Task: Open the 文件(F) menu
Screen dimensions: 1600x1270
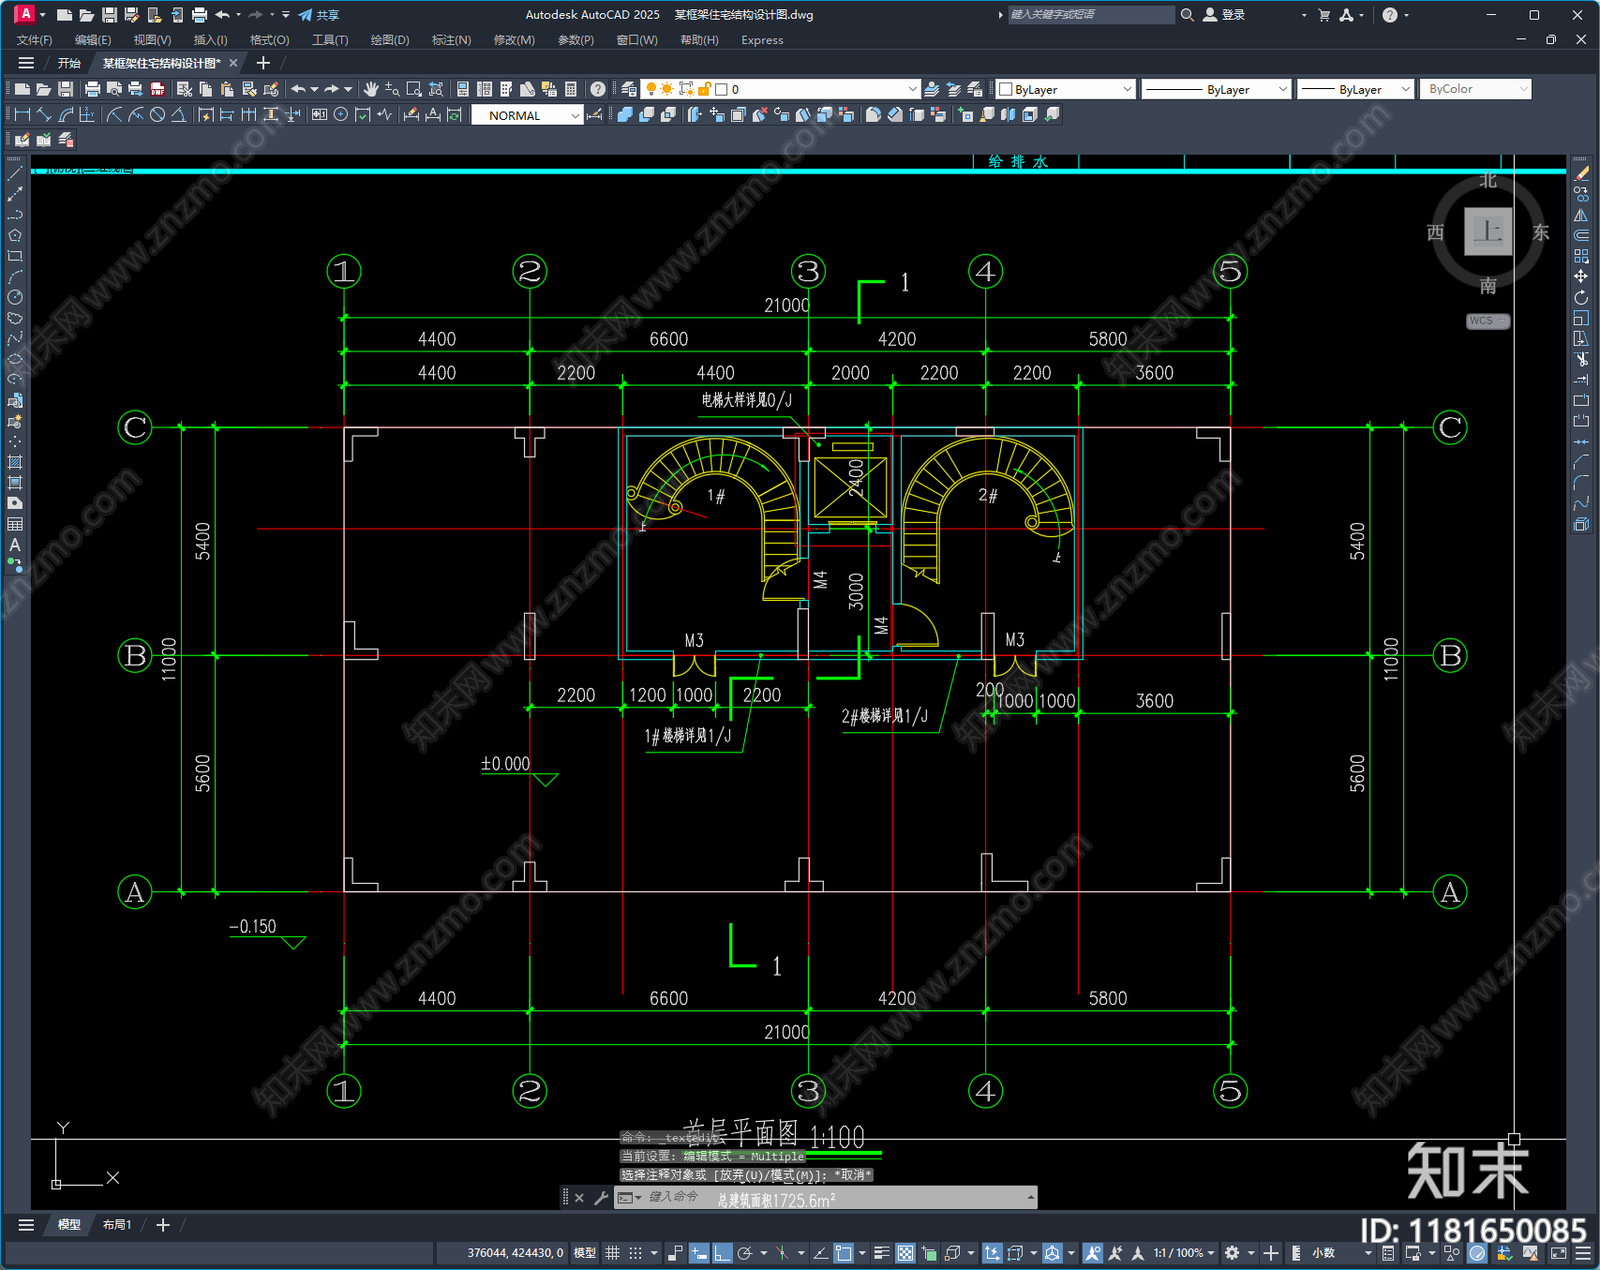Action: point(34,40)
